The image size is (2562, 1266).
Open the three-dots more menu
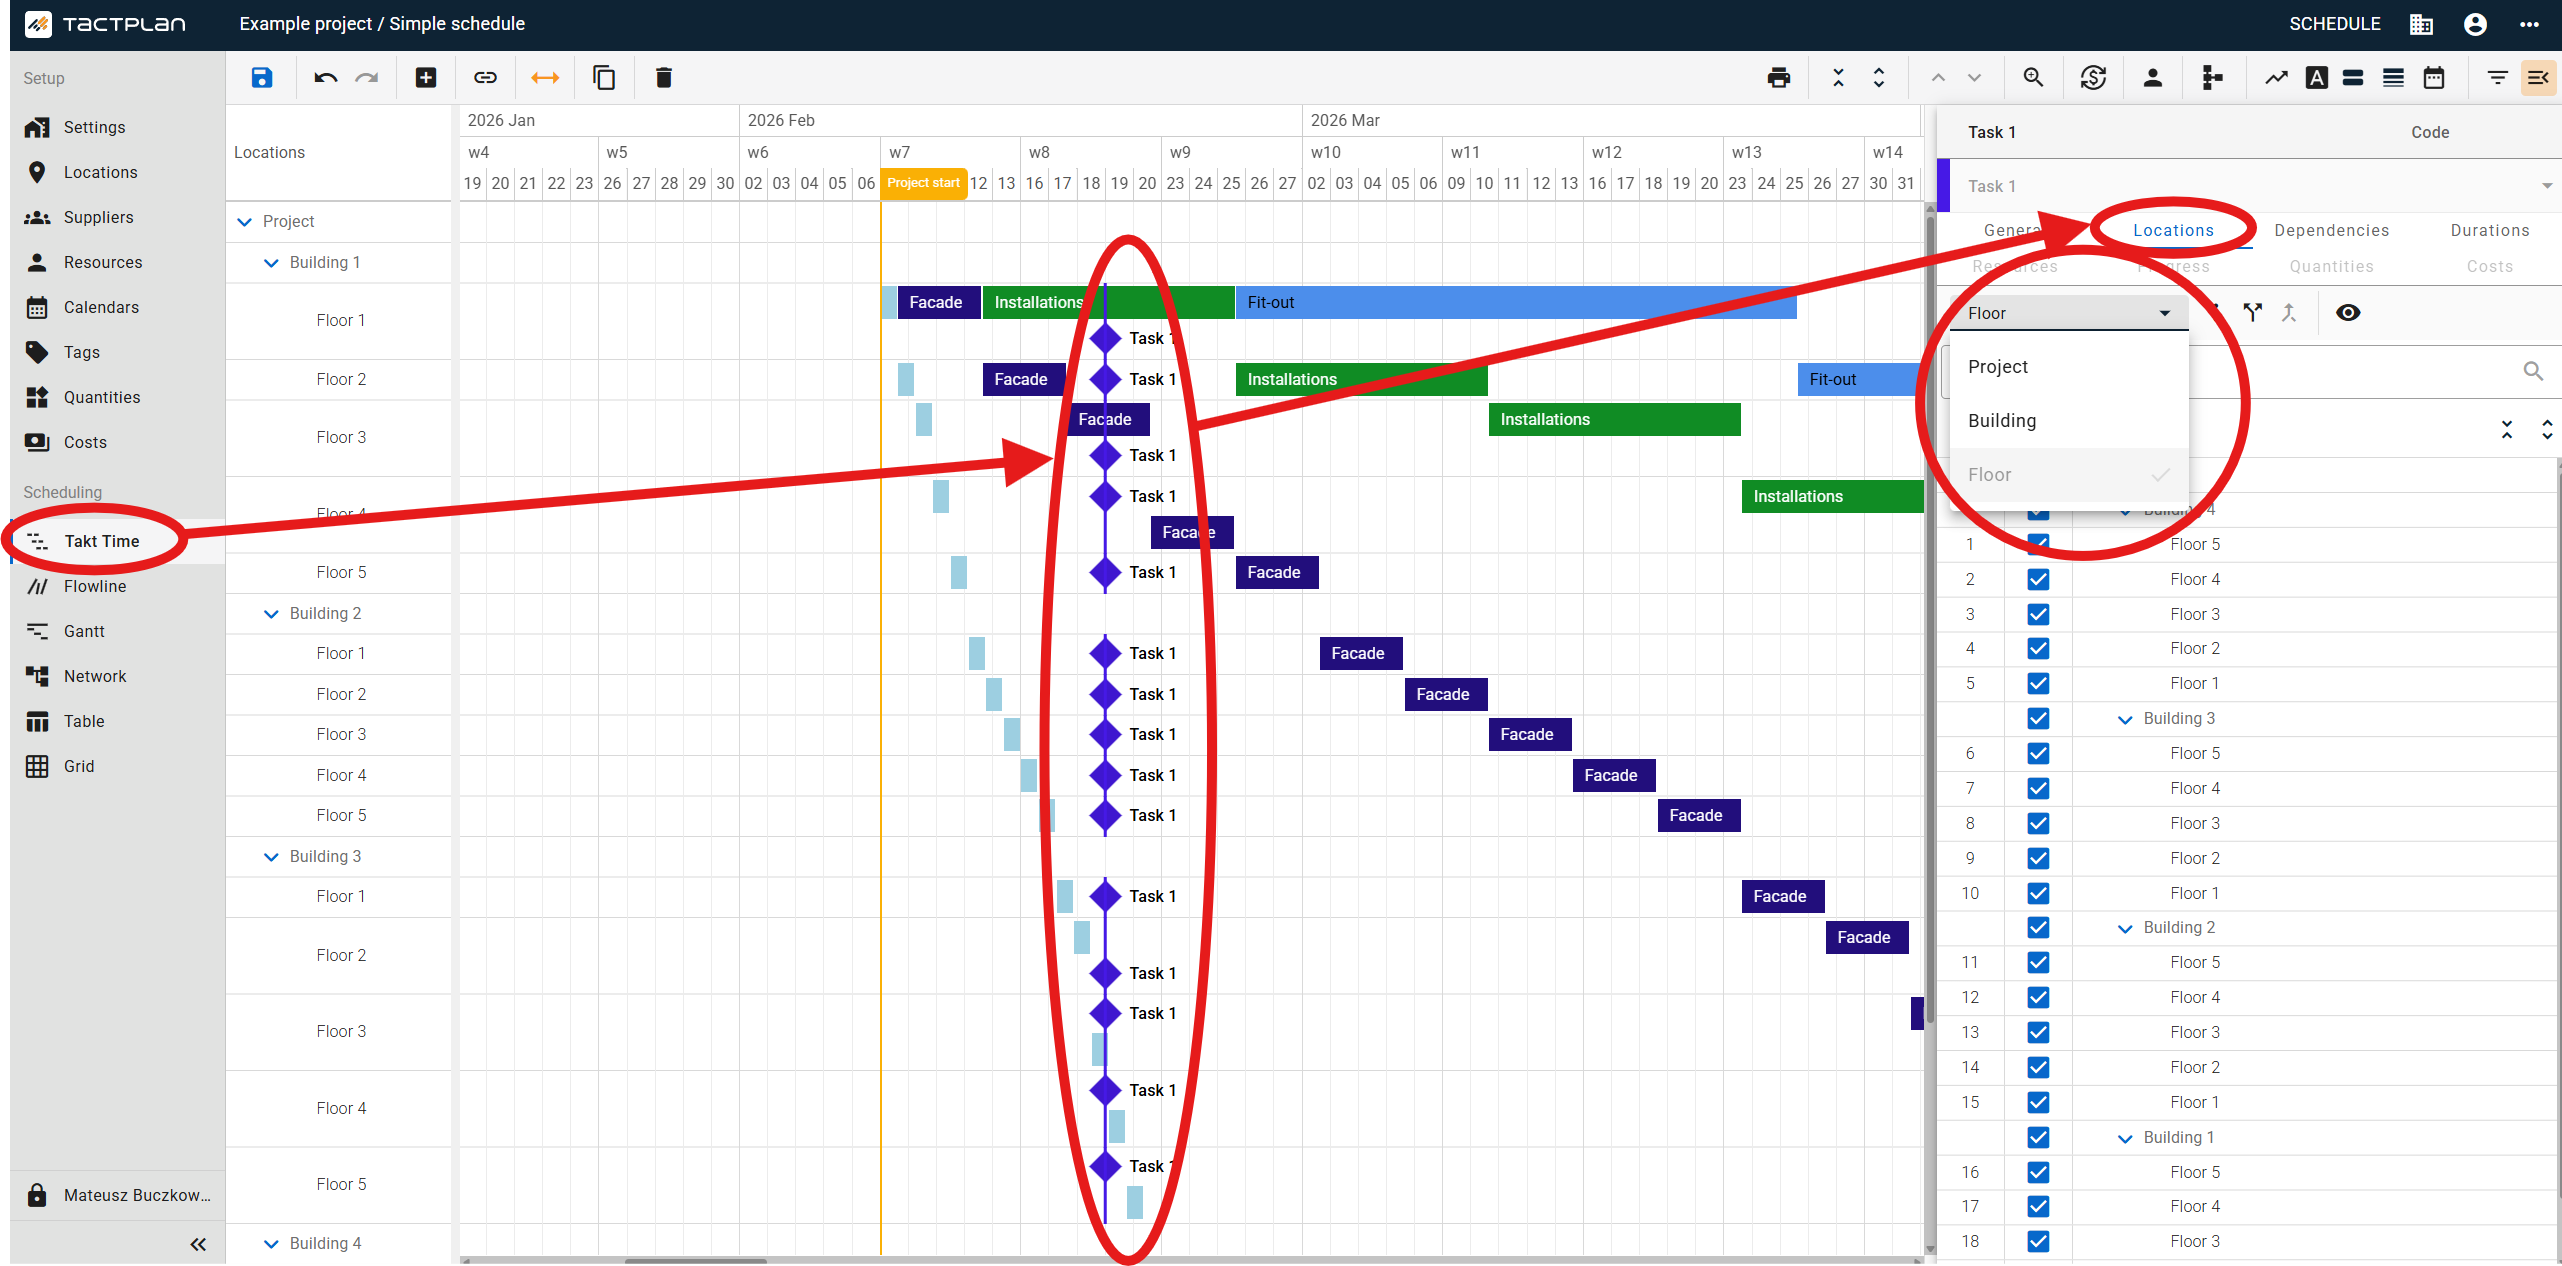[2530, 25]
